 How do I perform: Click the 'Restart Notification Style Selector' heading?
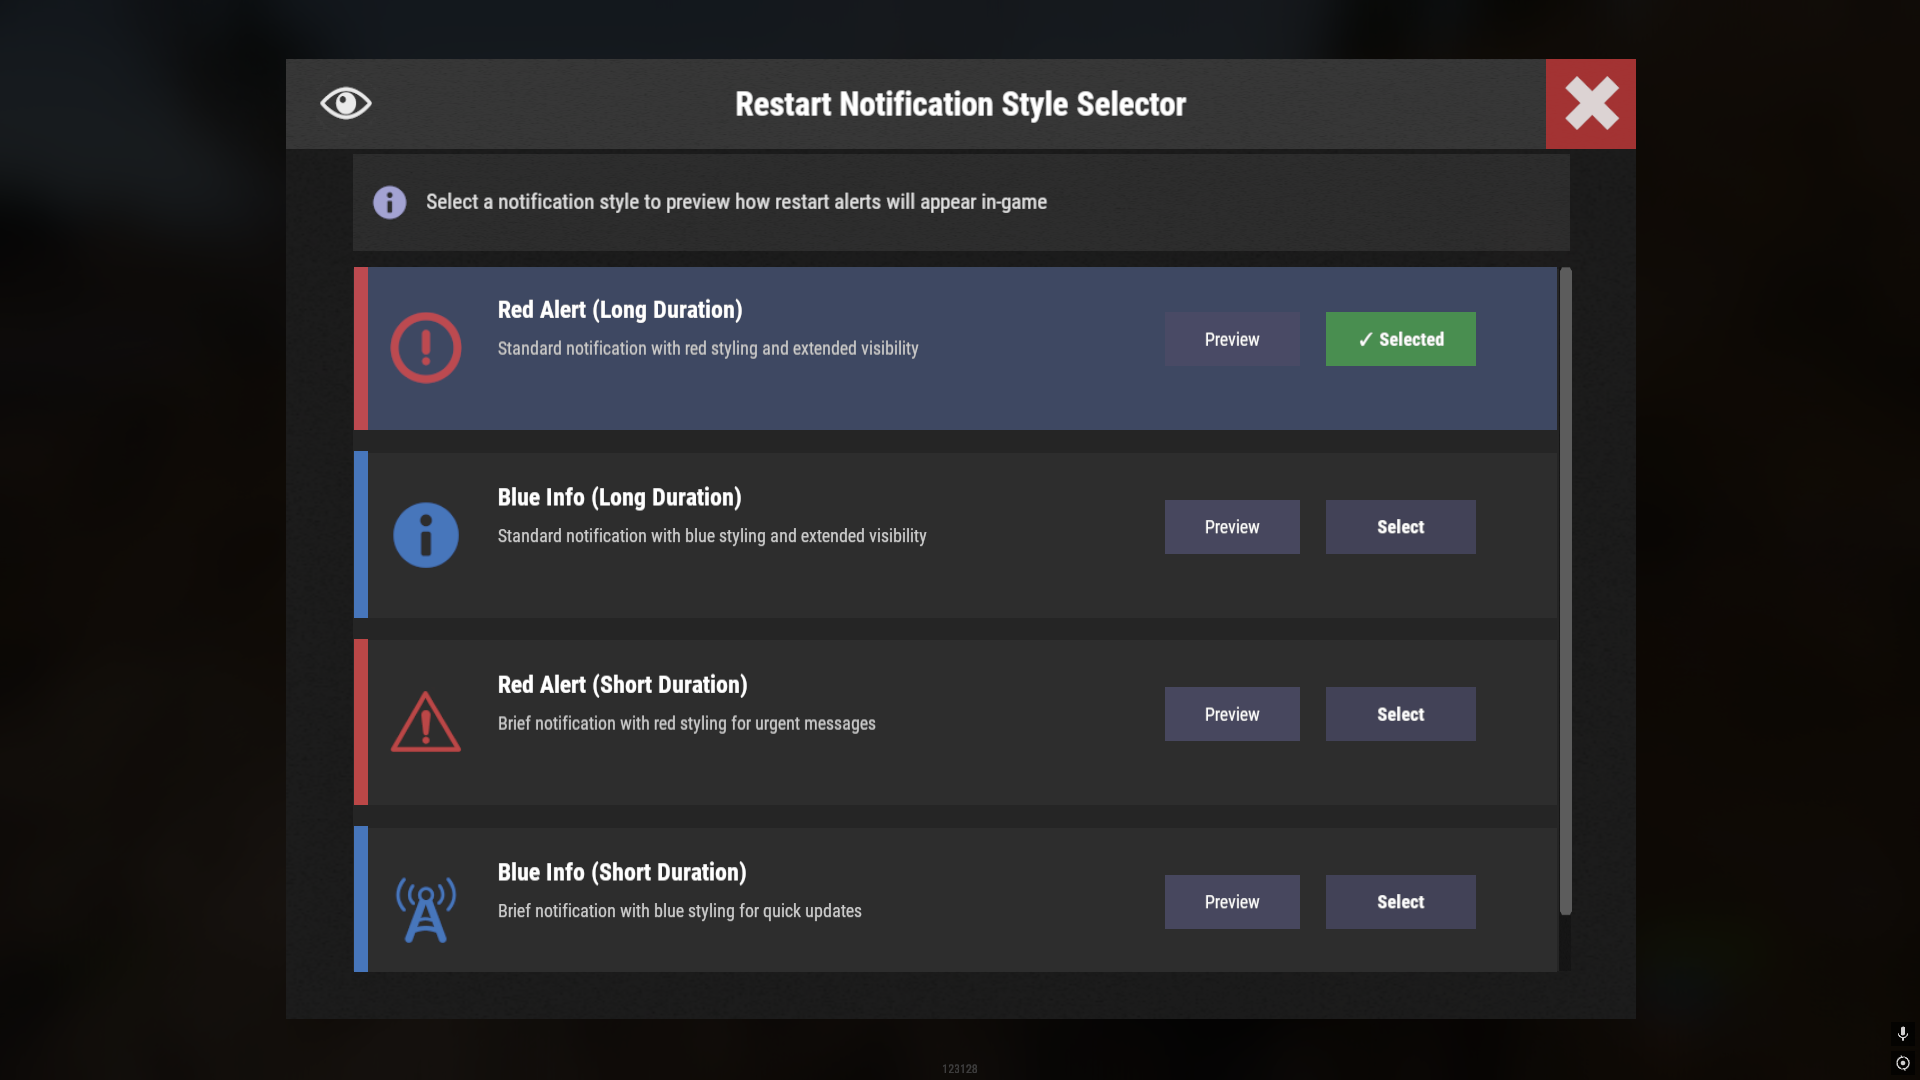click(960, 104)
